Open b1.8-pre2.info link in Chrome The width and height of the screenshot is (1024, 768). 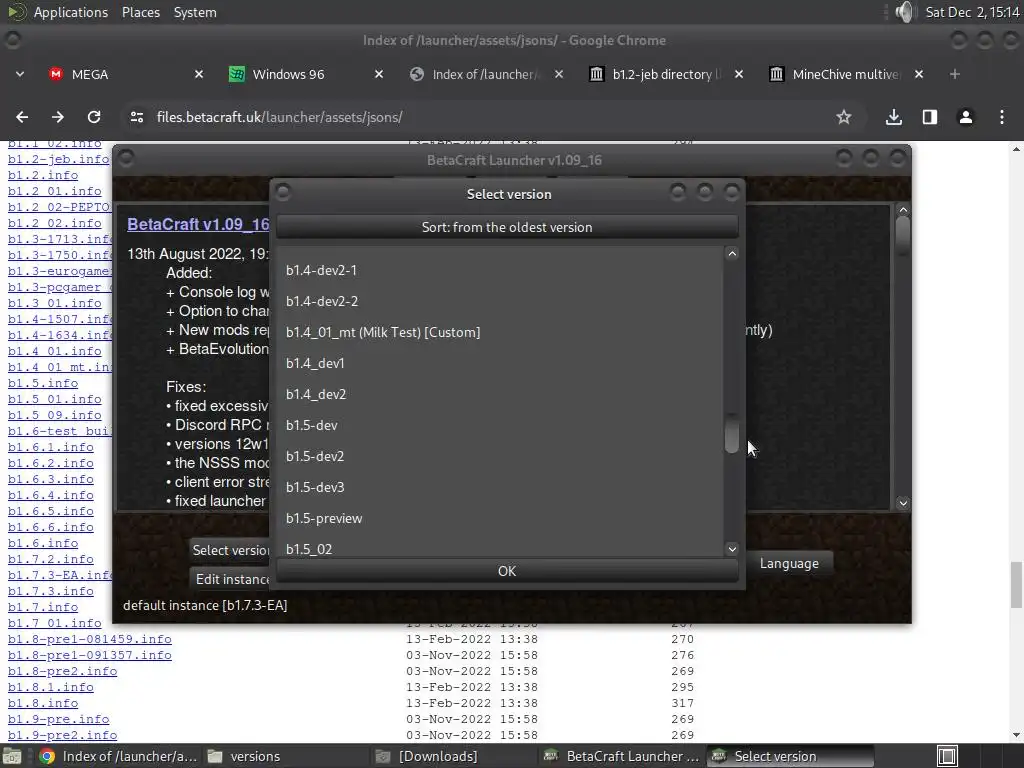pos(62,671)
